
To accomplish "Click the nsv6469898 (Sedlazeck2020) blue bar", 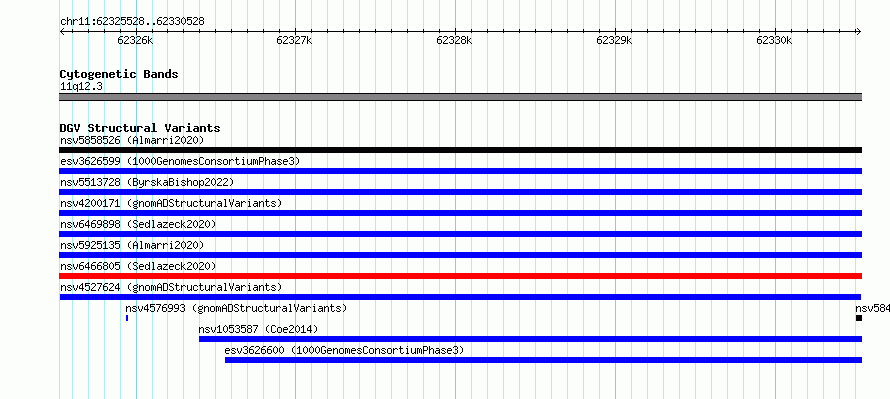I will pos(460,234).
